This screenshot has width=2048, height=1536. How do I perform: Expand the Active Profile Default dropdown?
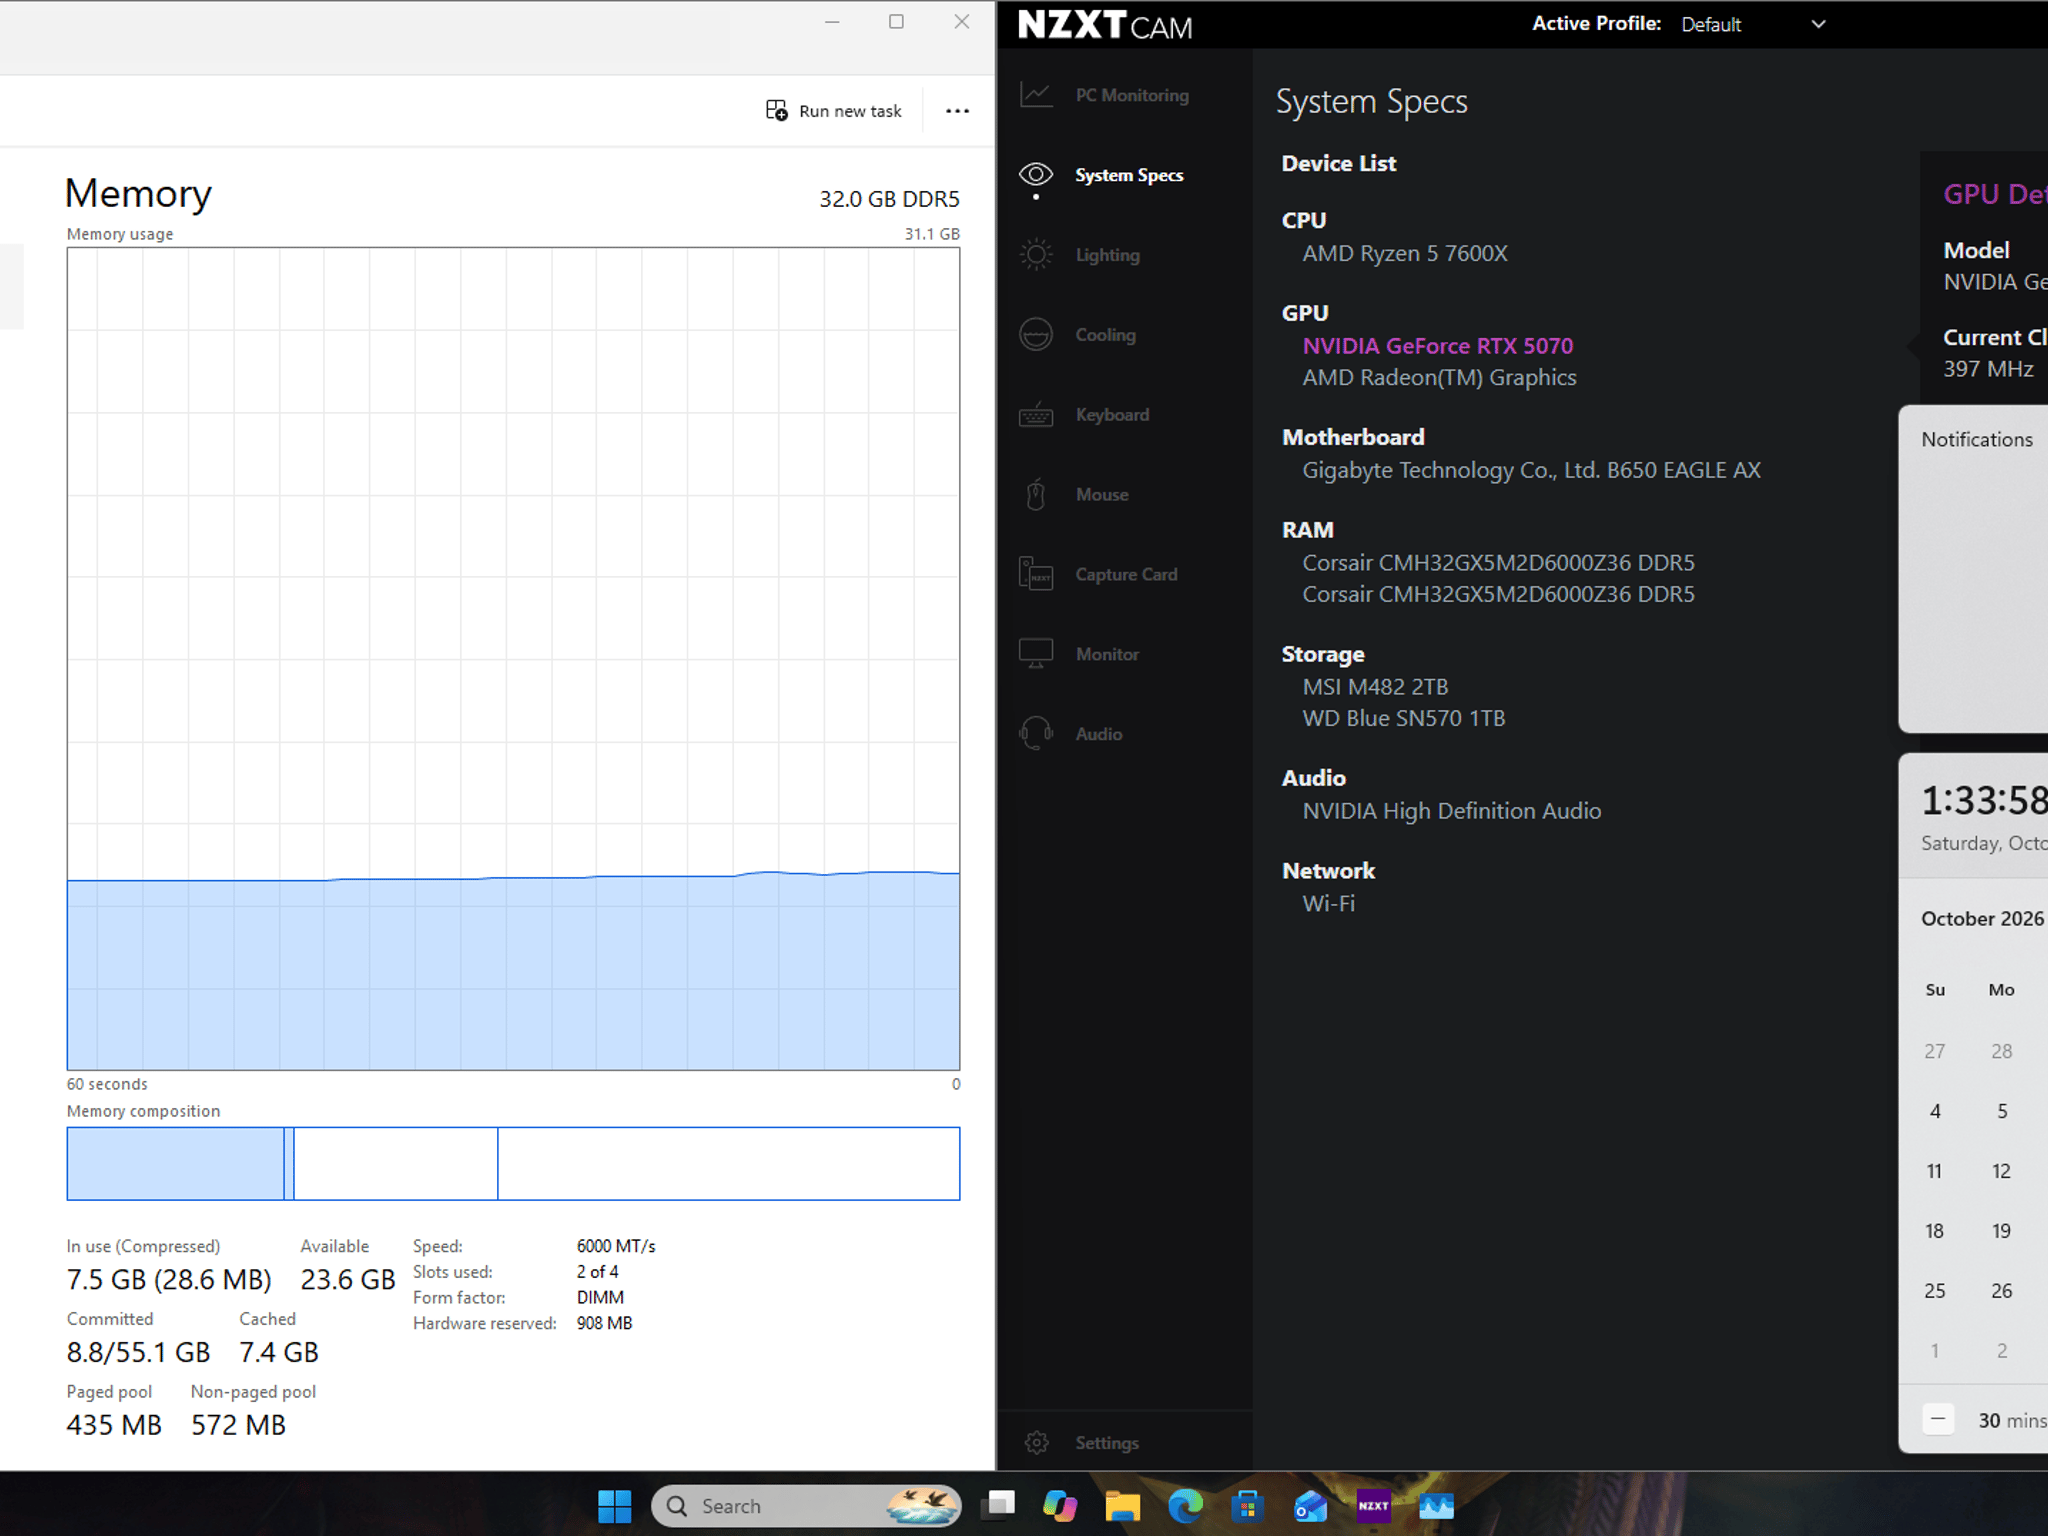(x=1753, y=24)
